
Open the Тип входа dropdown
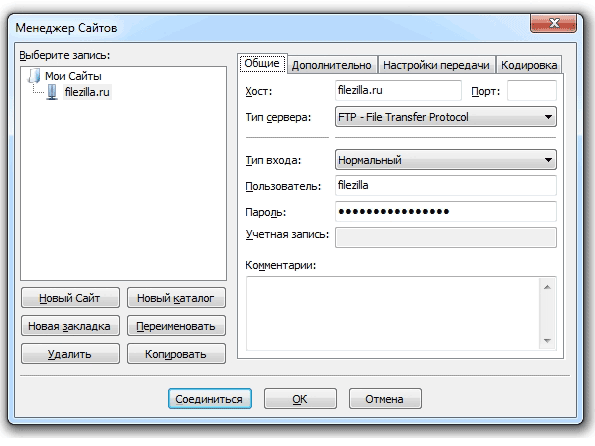point(445,160)
